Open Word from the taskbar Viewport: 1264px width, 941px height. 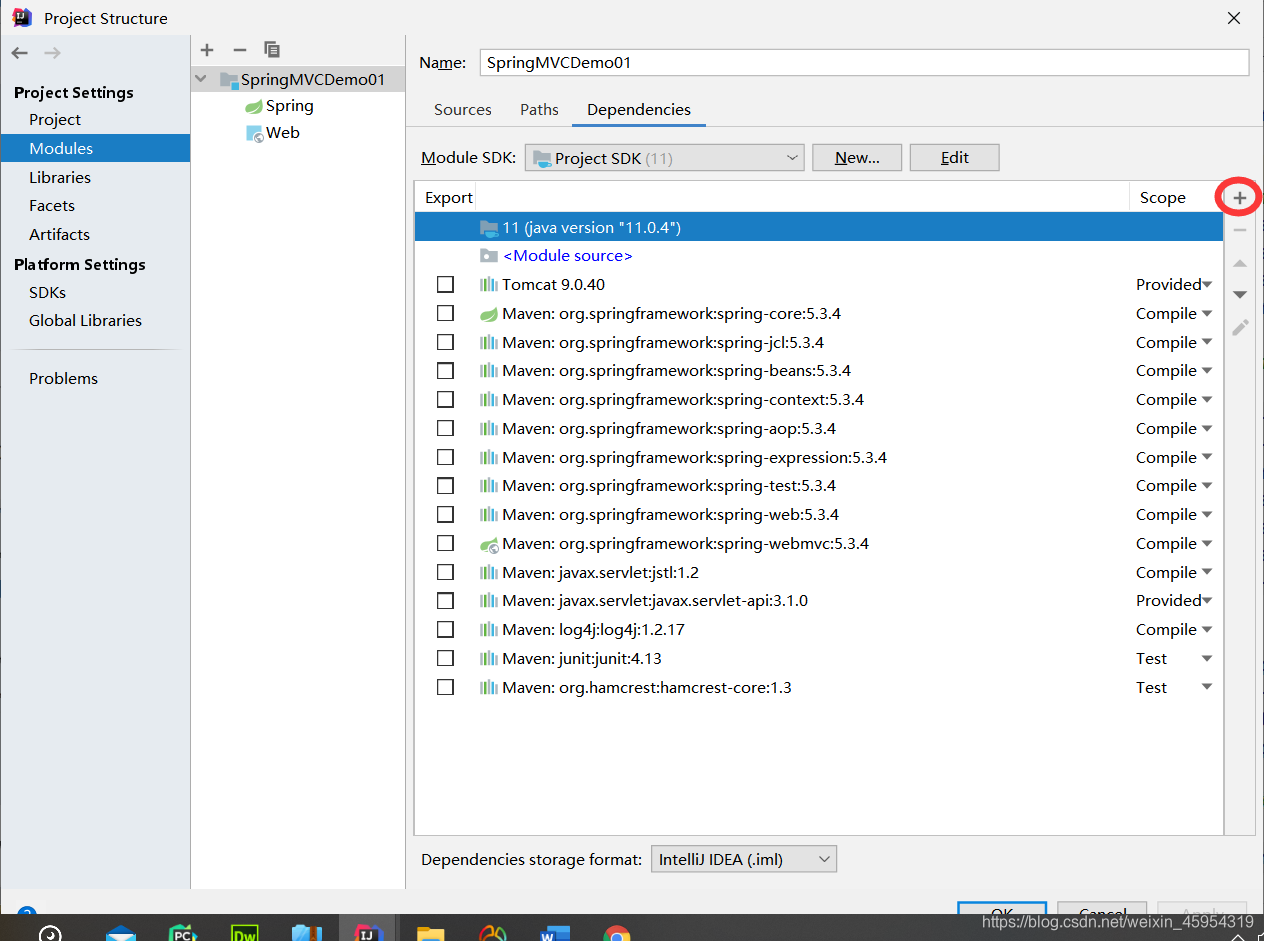[554, 933]
